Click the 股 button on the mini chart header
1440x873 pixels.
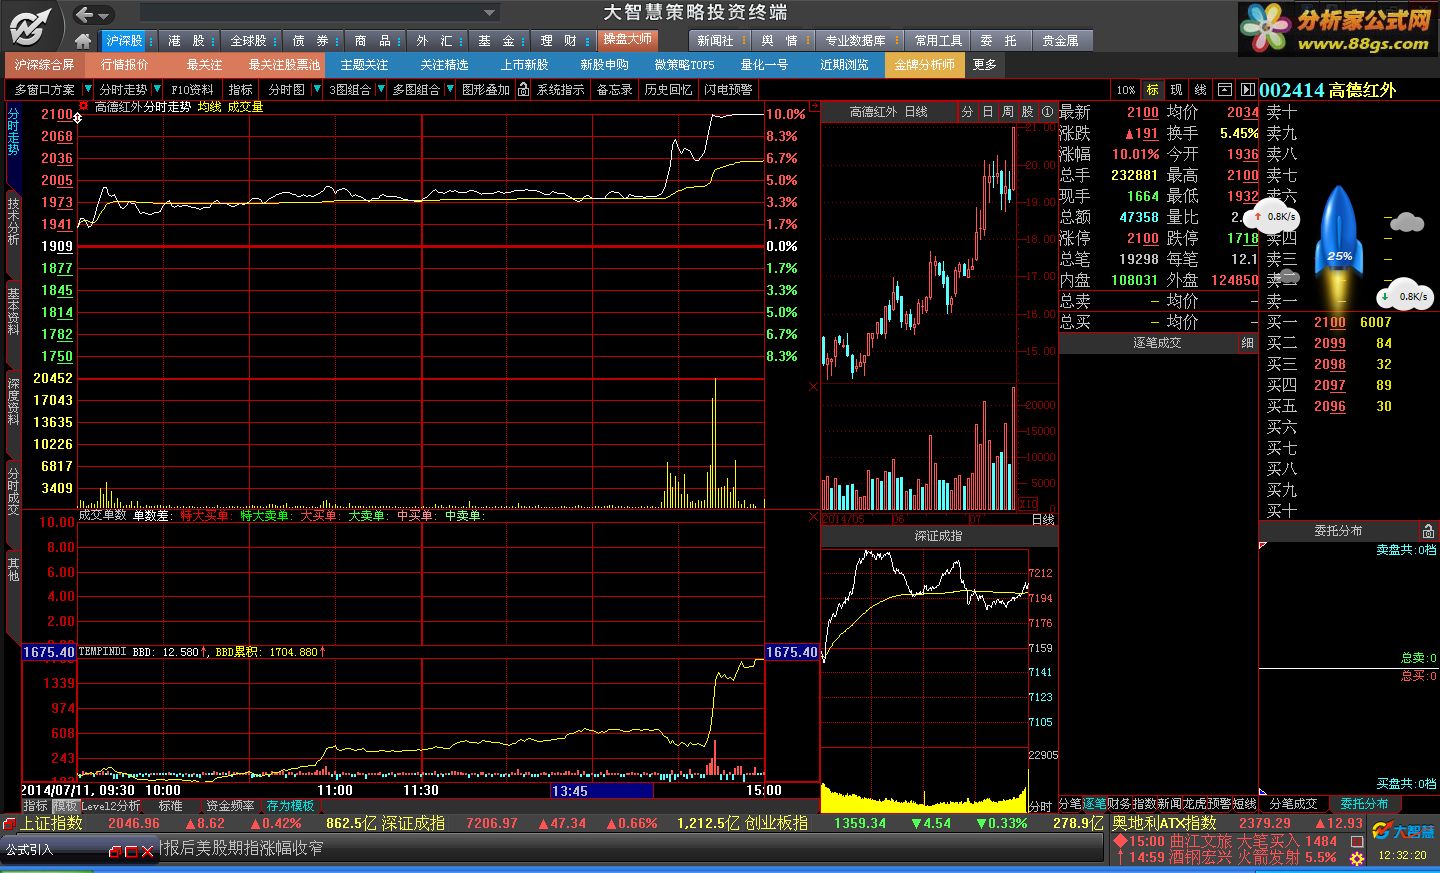(1027, 112)
